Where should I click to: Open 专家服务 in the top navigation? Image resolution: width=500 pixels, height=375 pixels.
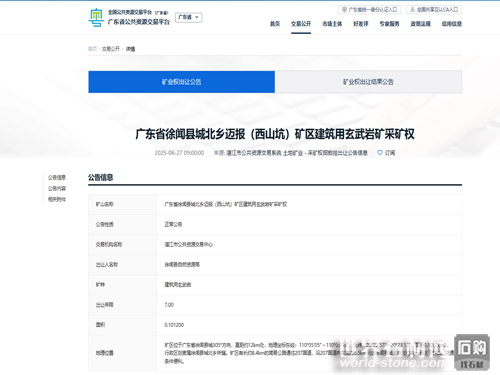tap(389, 24)
